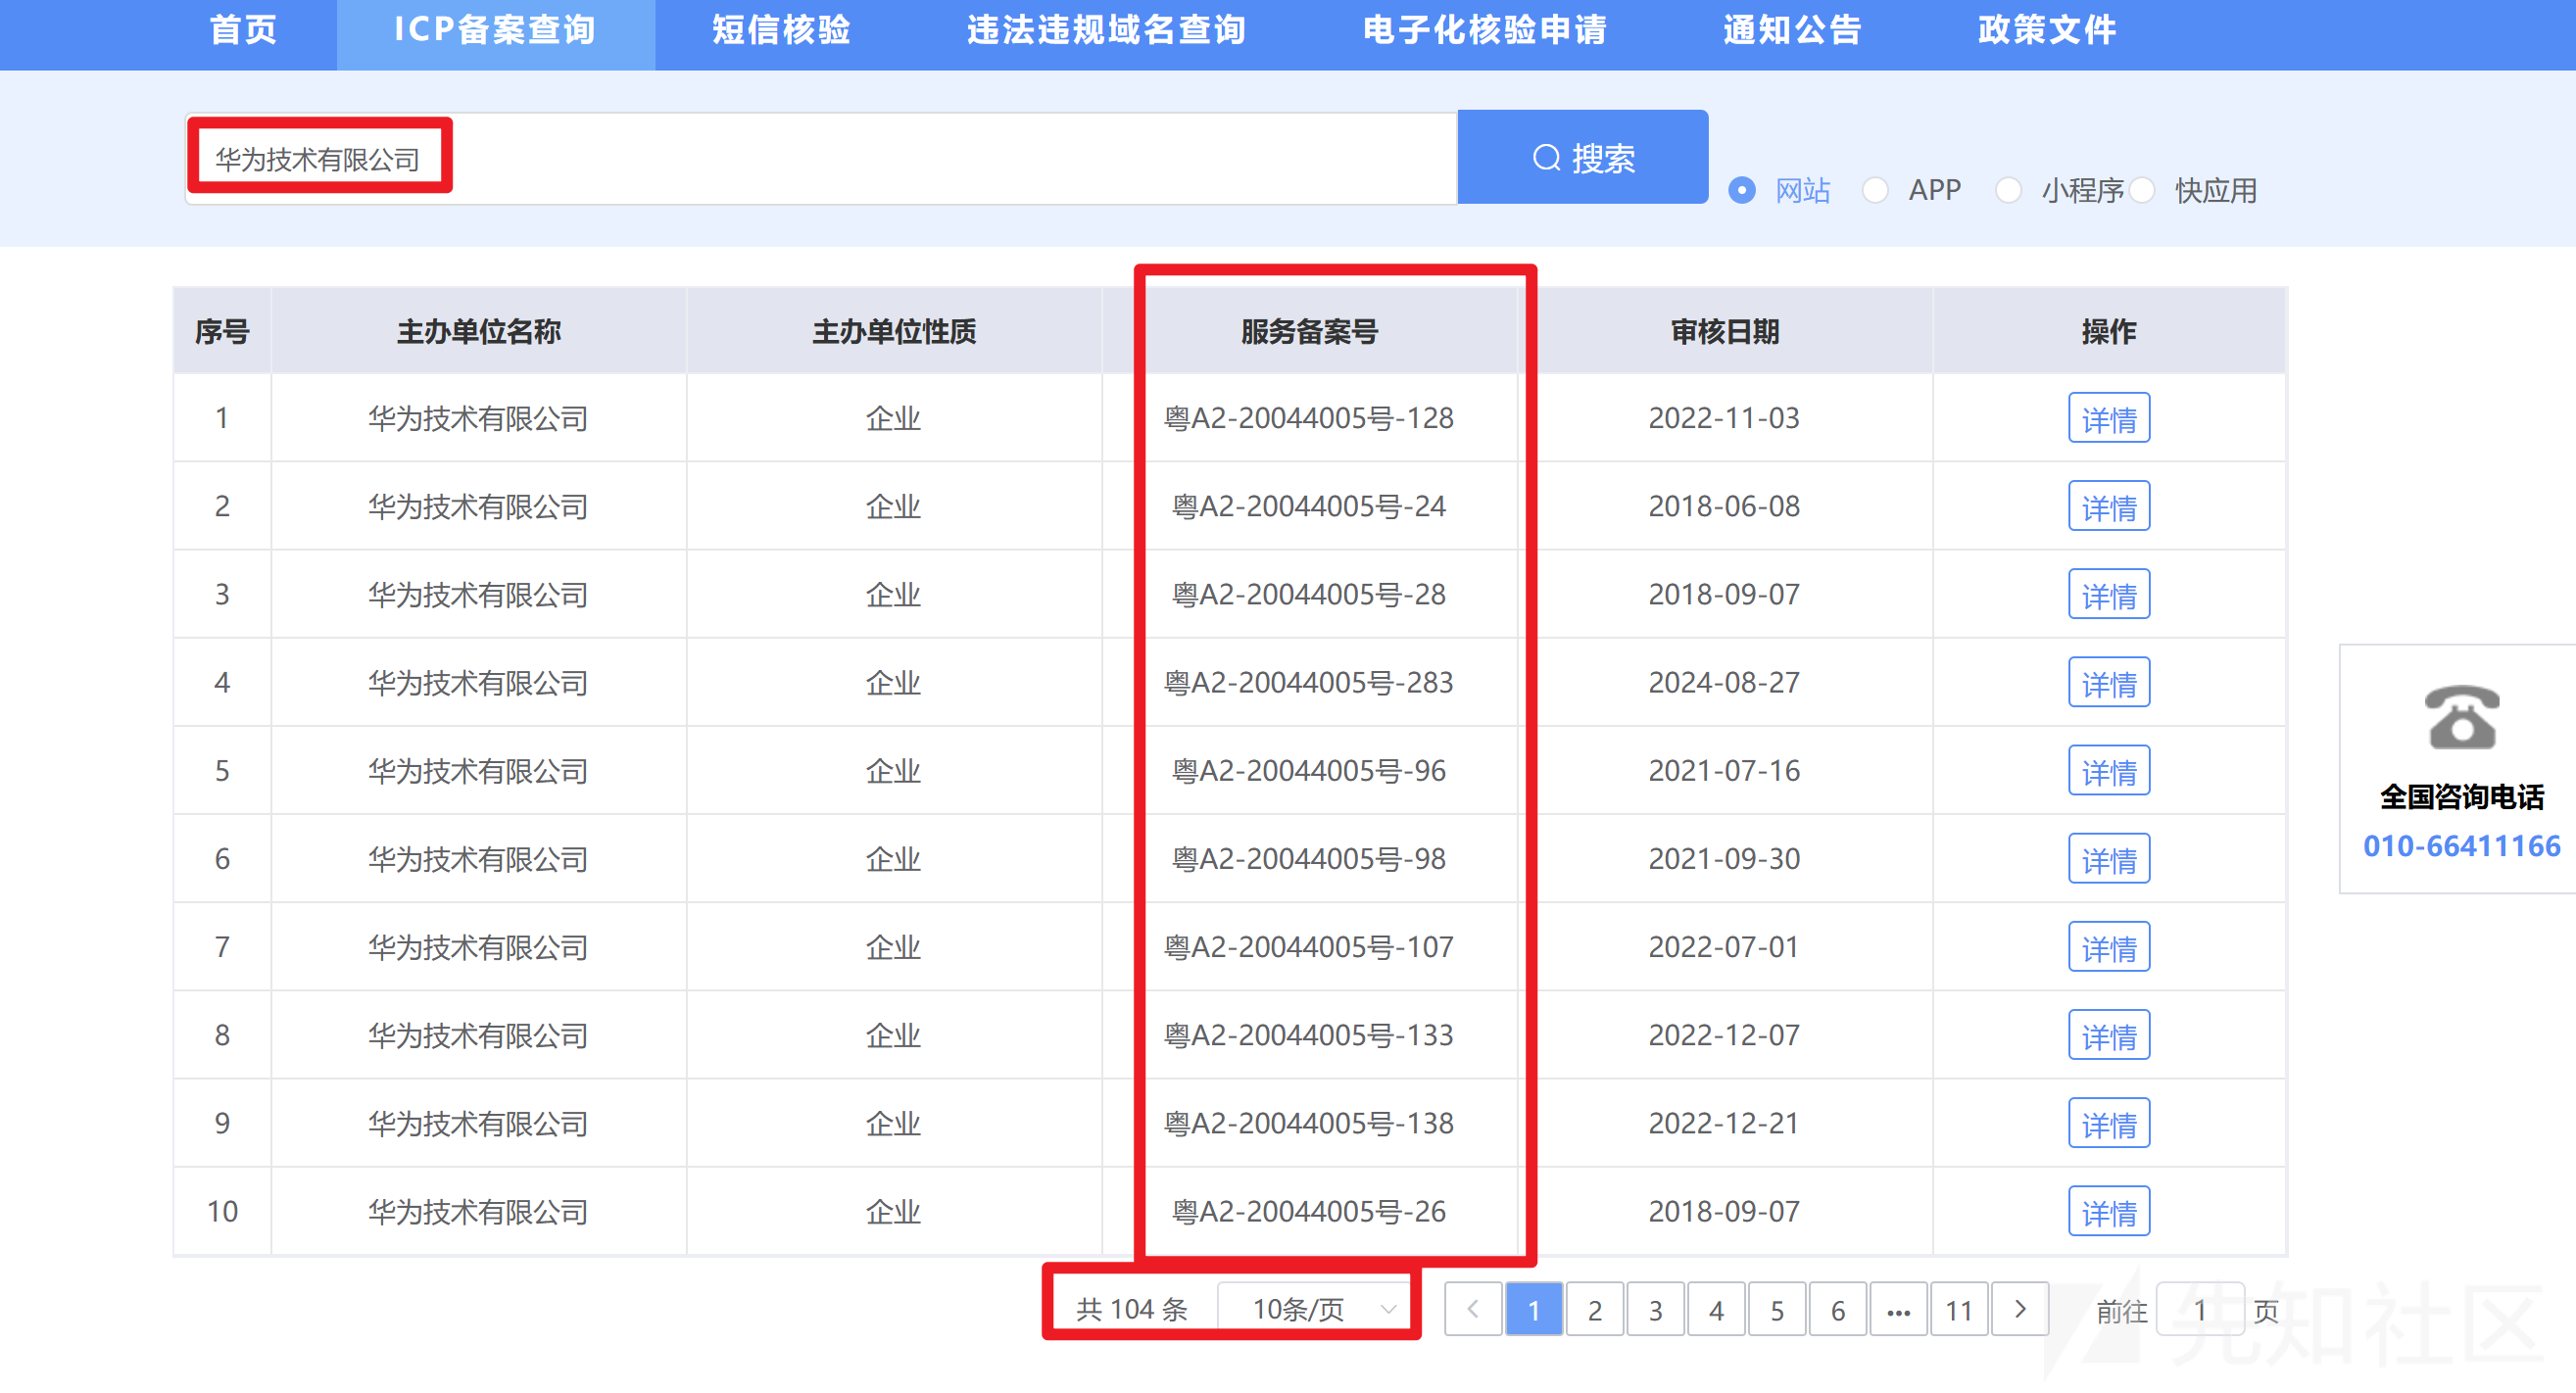
Task: Click the 前往 page number input field
Action: (x=2200, y=1308)
